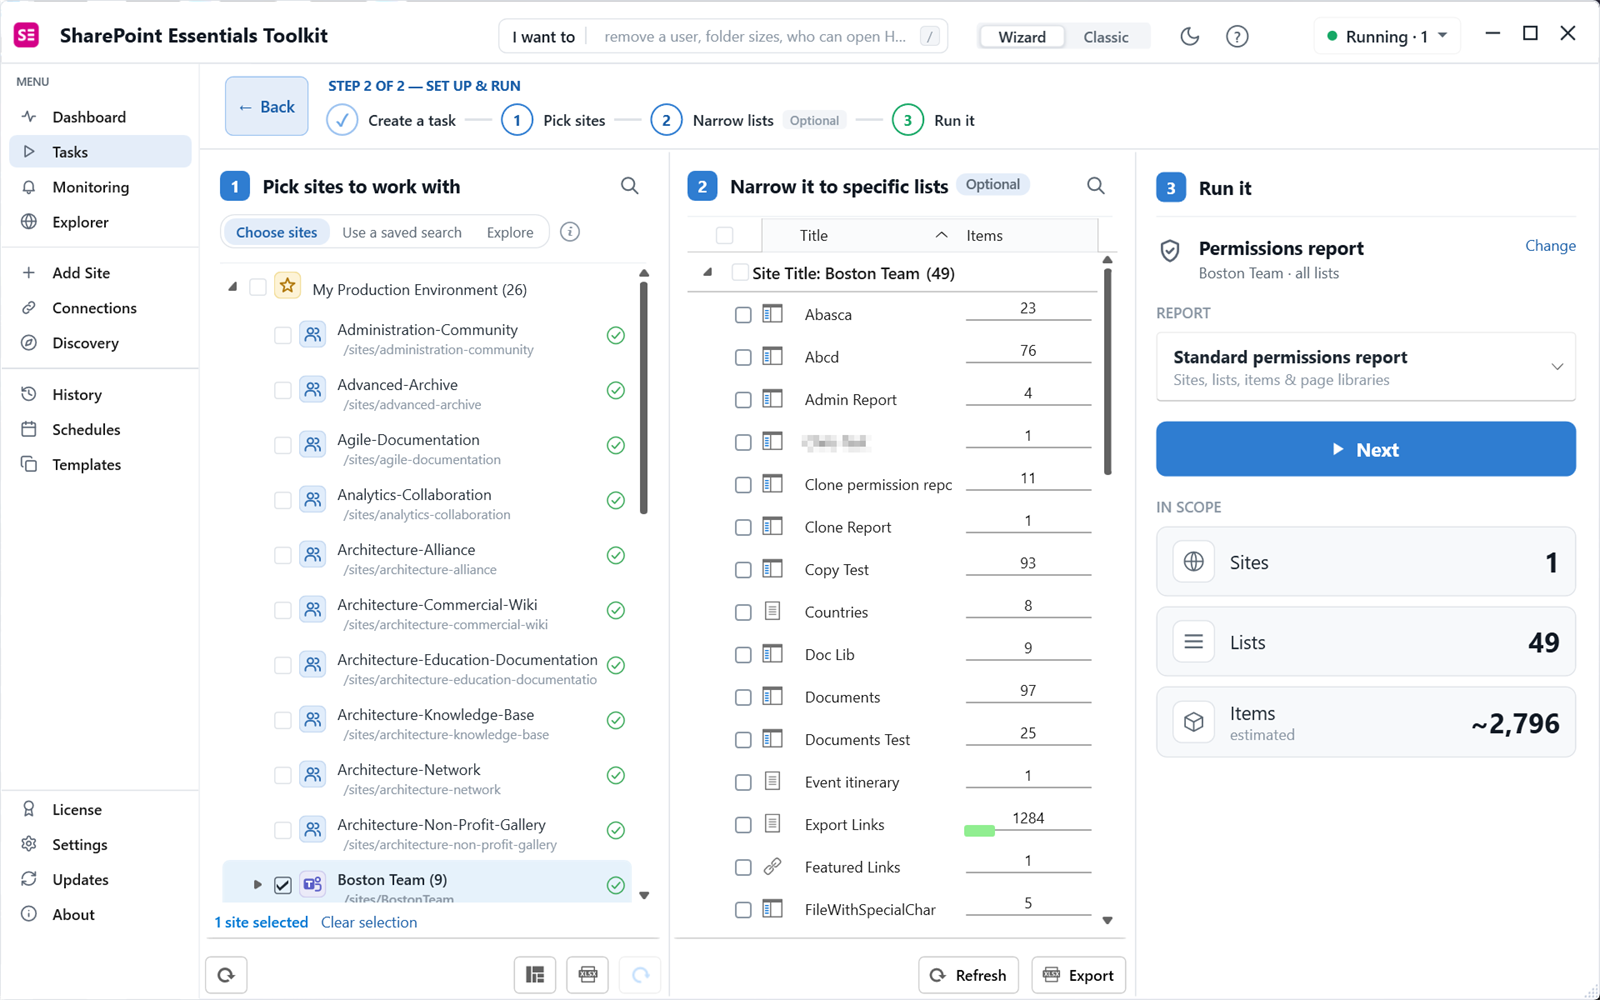
Task: Click Export Links items progress bar
Action: point(979,831)
